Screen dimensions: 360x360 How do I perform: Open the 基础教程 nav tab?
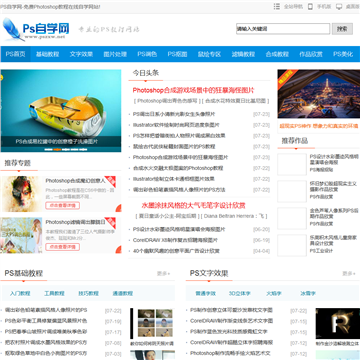pyautogui.click(x=47, y=54)
